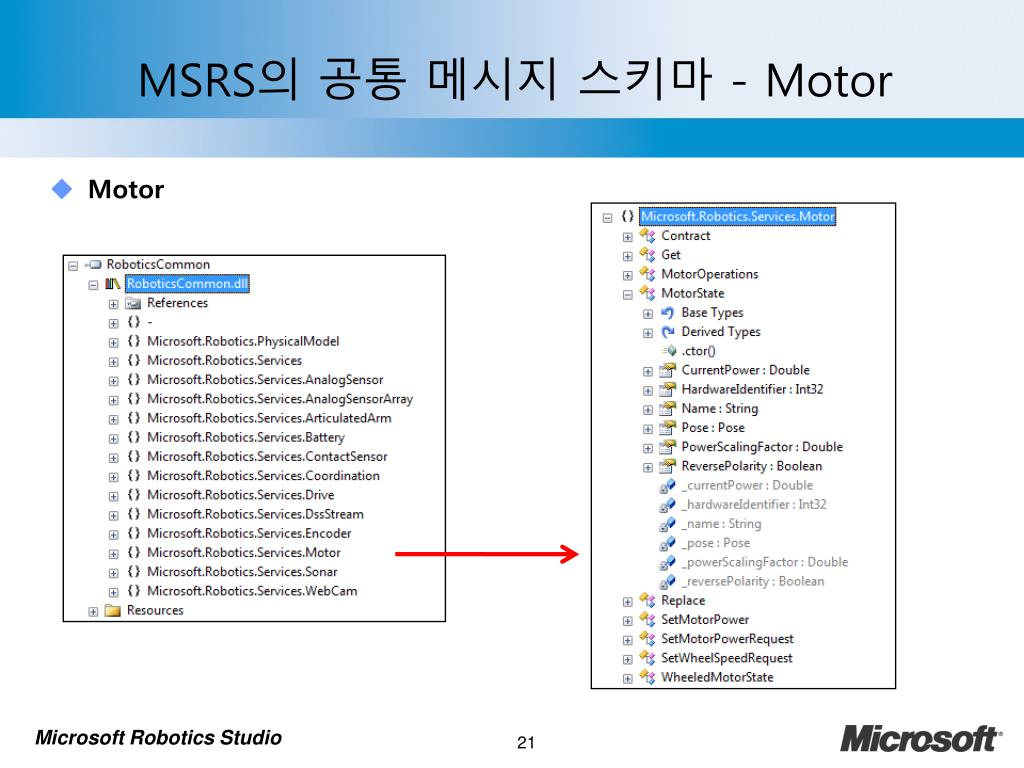Click the Replace class icon
The width and height of the screenshot is (1024, 768).
coord(647,601)
